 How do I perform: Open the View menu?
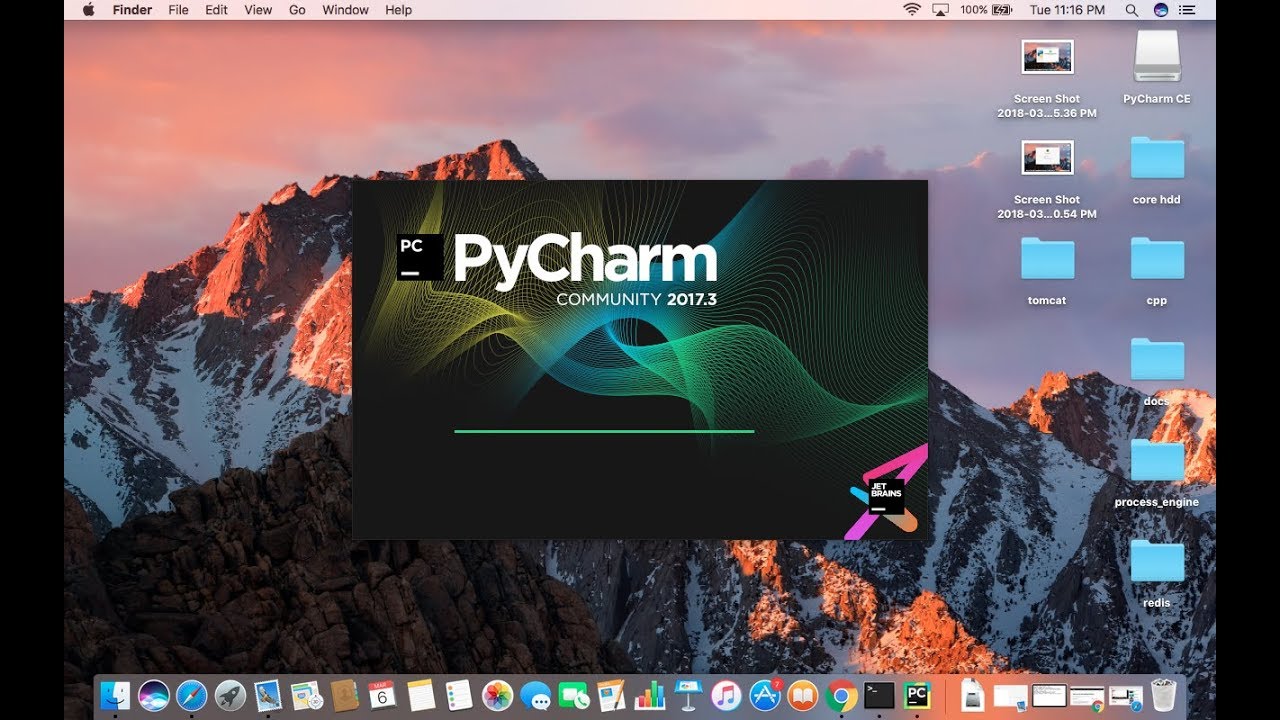click(x=258, y=10)
